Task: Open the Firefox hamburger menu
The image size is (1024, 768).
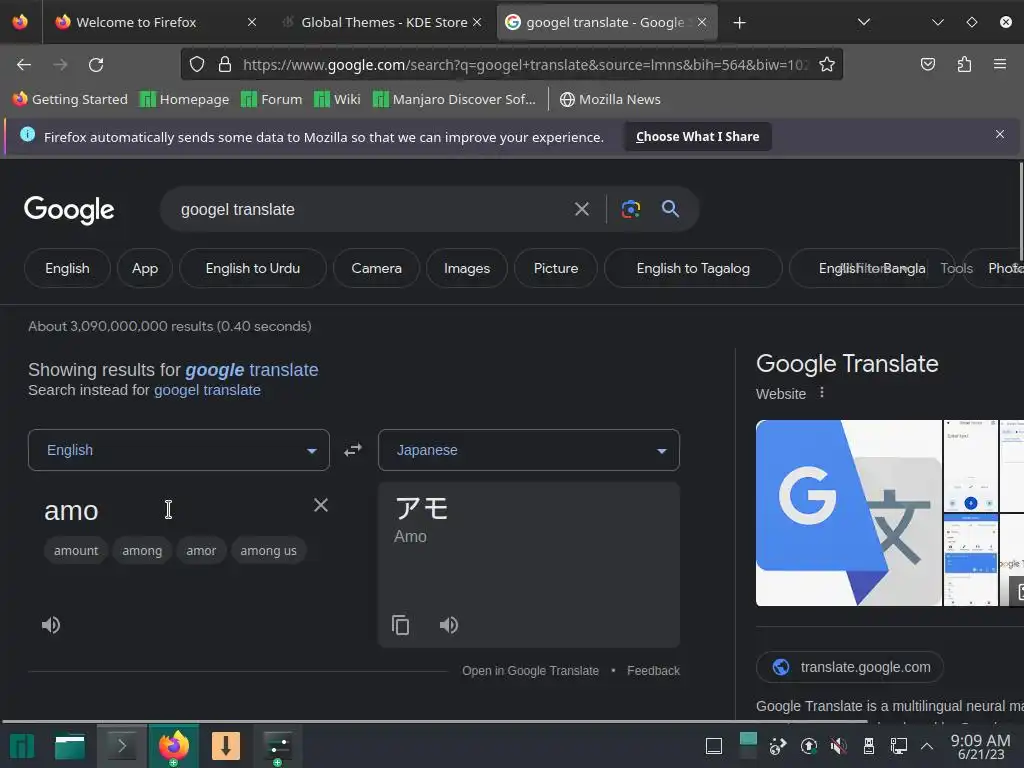Action: [x=999, y=64]
